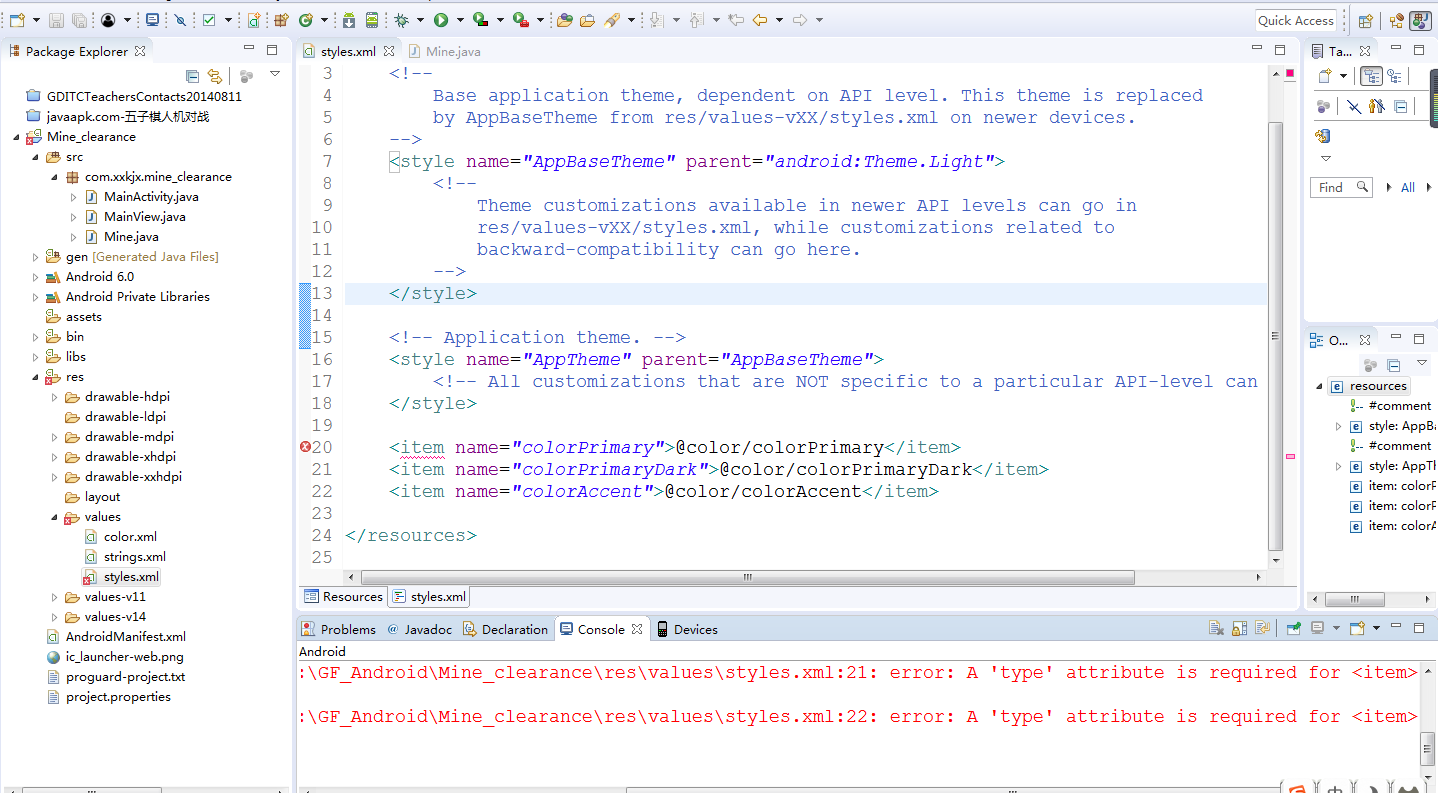Image resolution: width=1438 pixels, height=793 pixels.
Task: Click Collapse All in Package Explorer
Action: [192, 76]
